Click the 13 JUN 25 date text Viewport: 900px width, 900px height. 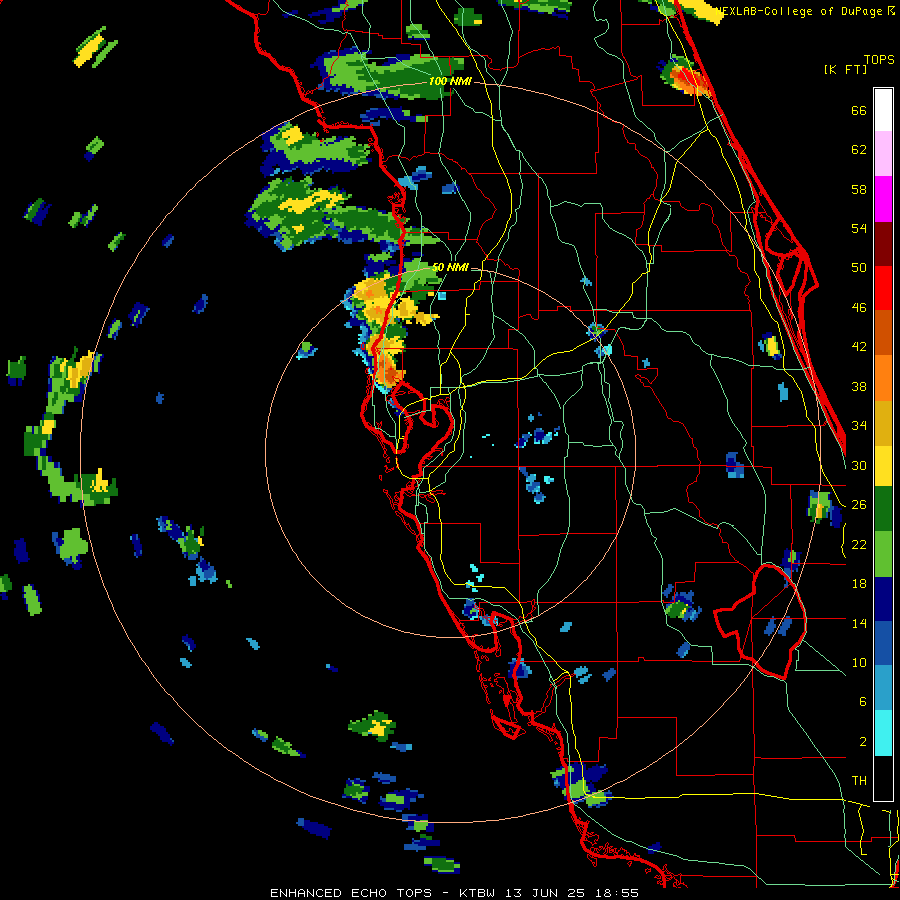[x=545, y=893]
